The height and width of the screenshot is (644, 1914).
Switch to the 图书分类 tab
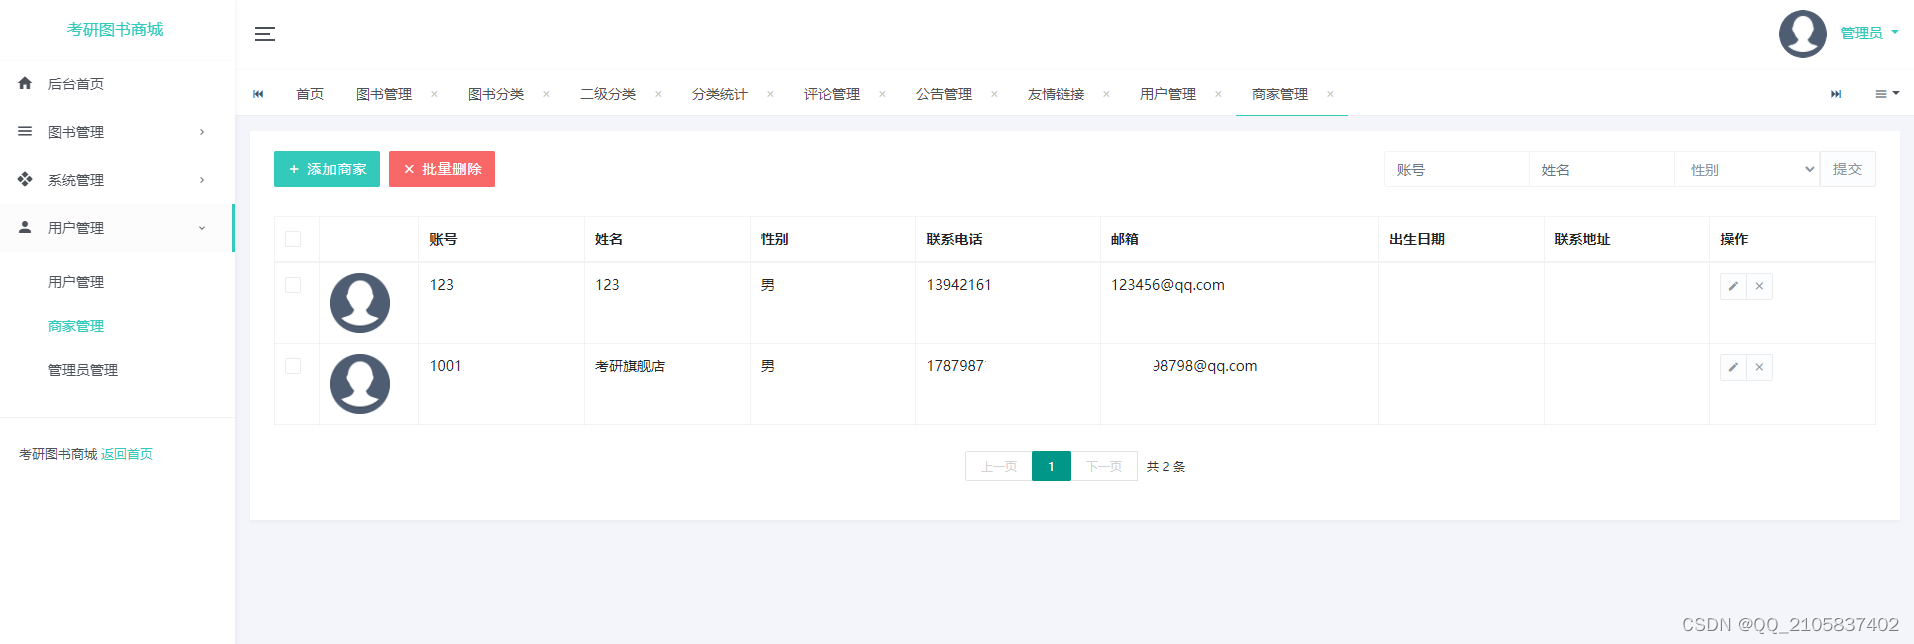pyautogui.click(x=496, y=94)
